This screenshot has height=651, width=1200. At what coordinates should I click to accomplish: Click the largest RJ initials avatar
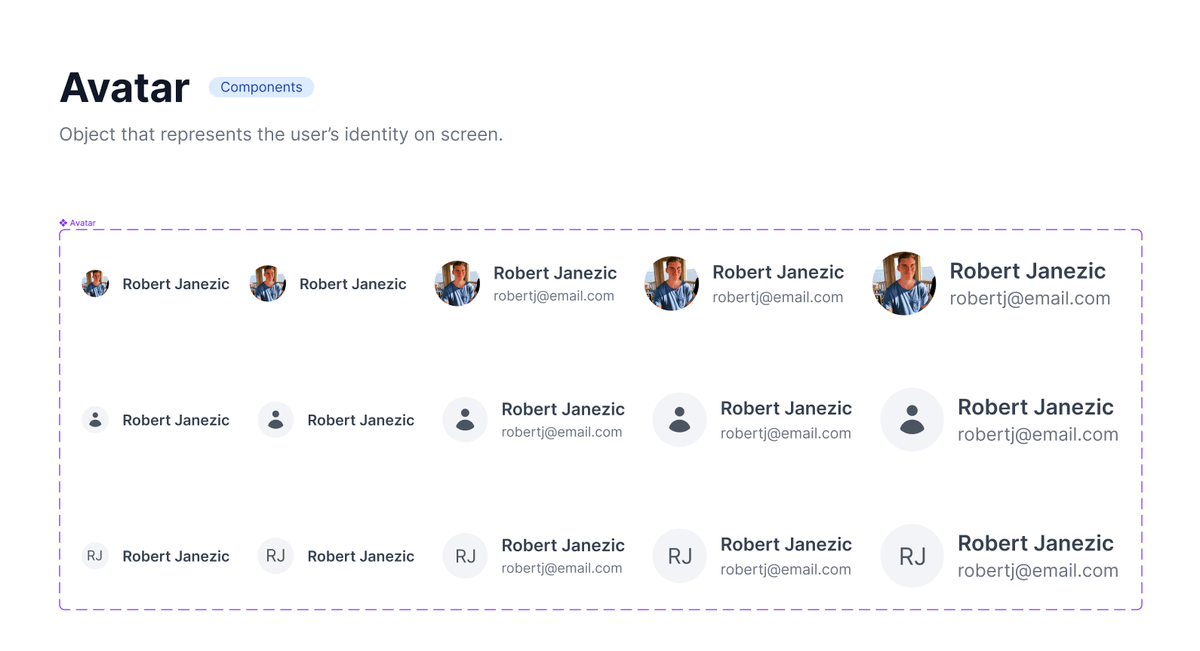pos(911,556)
